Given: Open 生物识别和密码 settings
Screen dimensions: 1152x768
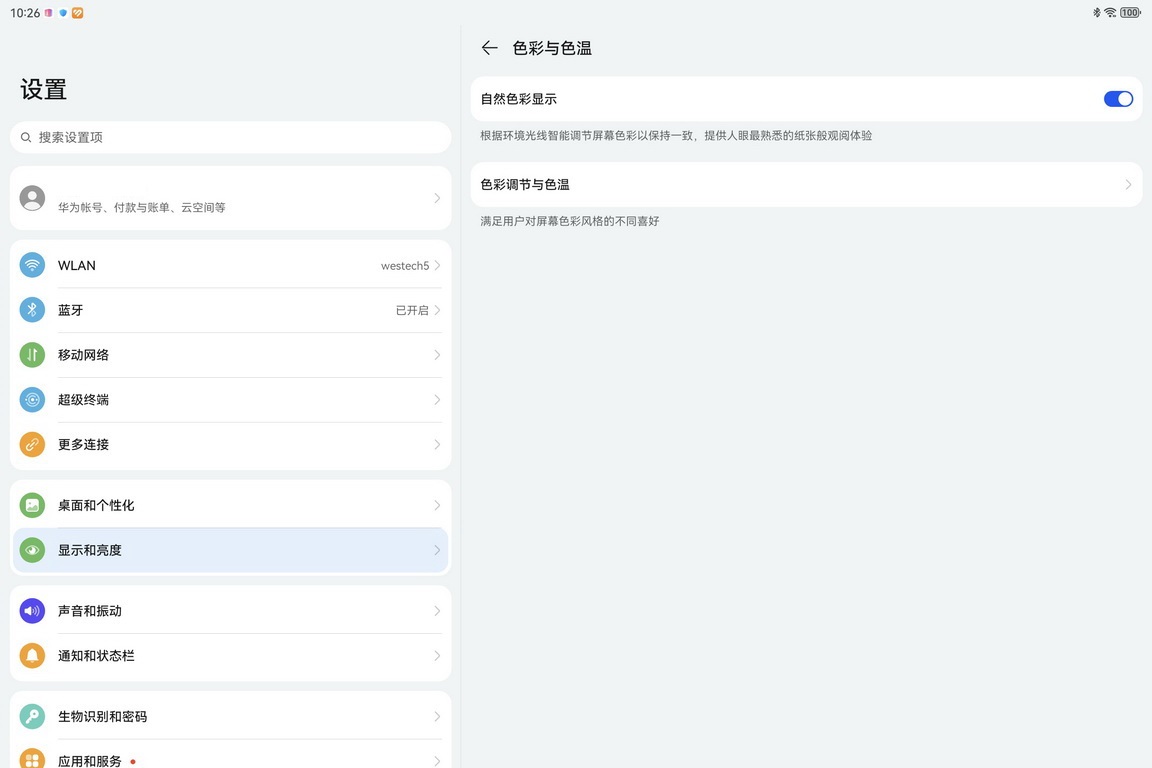Looking at the screenshot, I should pyautogui.click(x=231, y=717).
